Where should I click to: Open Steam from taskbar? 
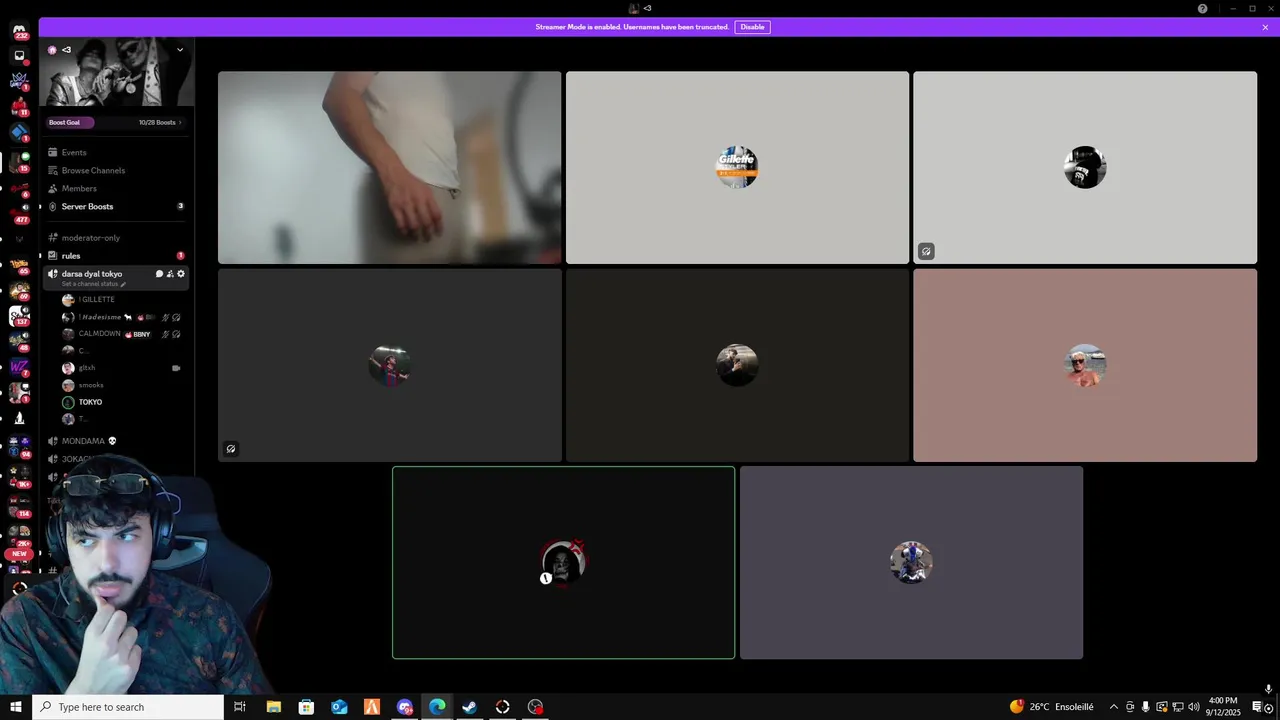click(470, 707)
